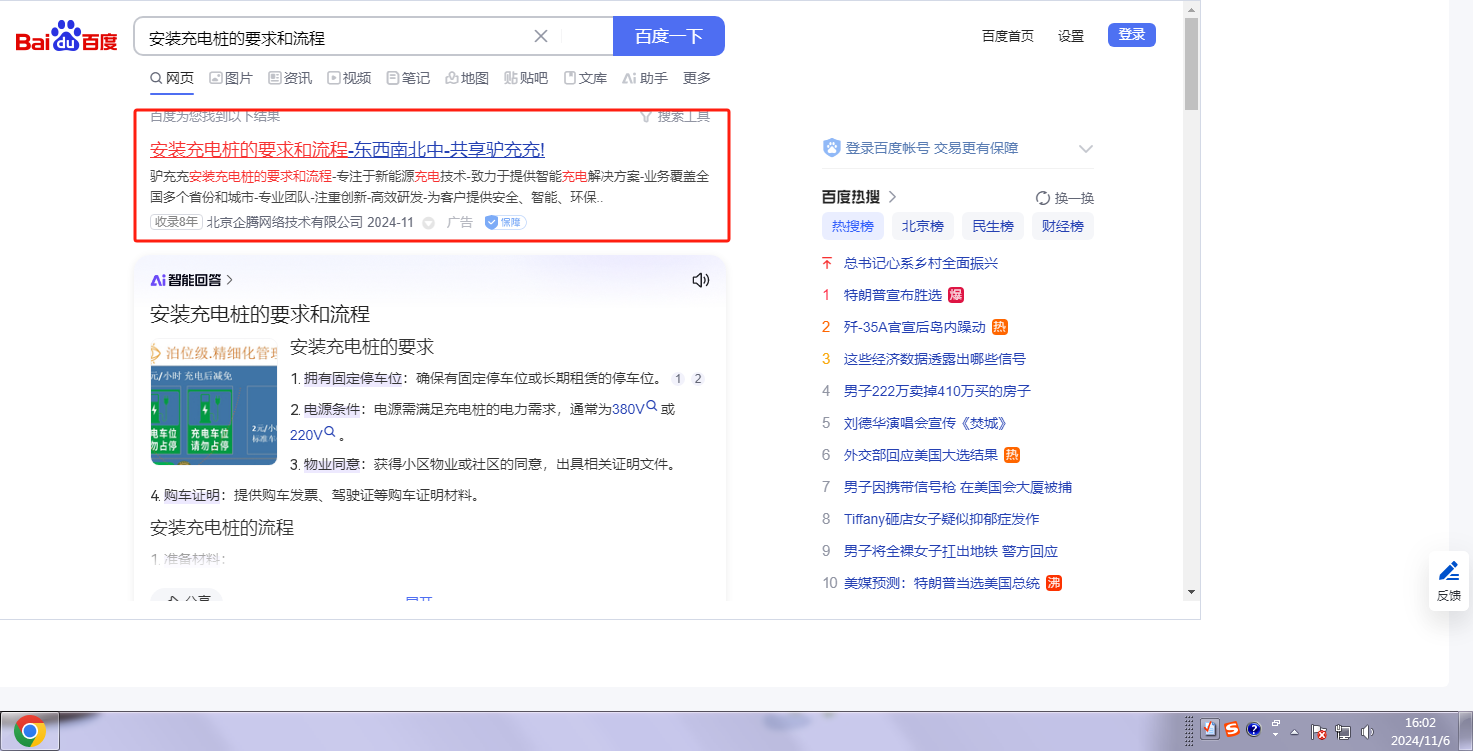This screenshot has height=751, width=1473.
Task: Click the blue 登录 button
Action: [x=1131, y=35]
